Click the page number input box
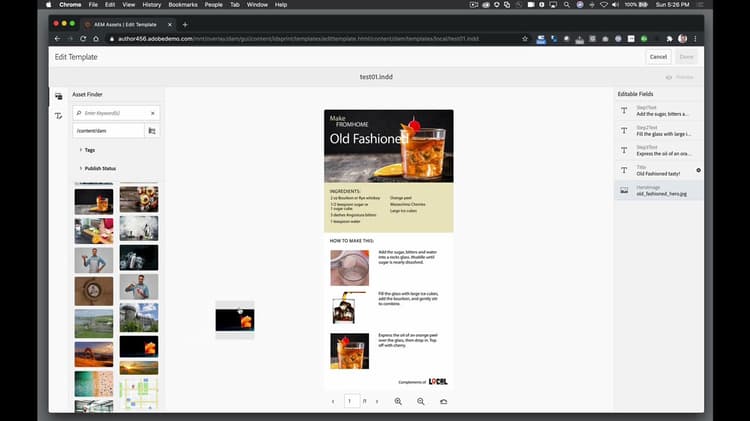 352,401
